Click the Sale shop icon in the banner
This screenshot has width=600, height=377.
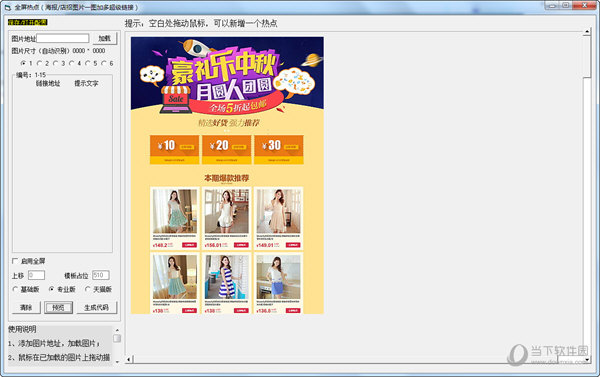pos(176,100)
